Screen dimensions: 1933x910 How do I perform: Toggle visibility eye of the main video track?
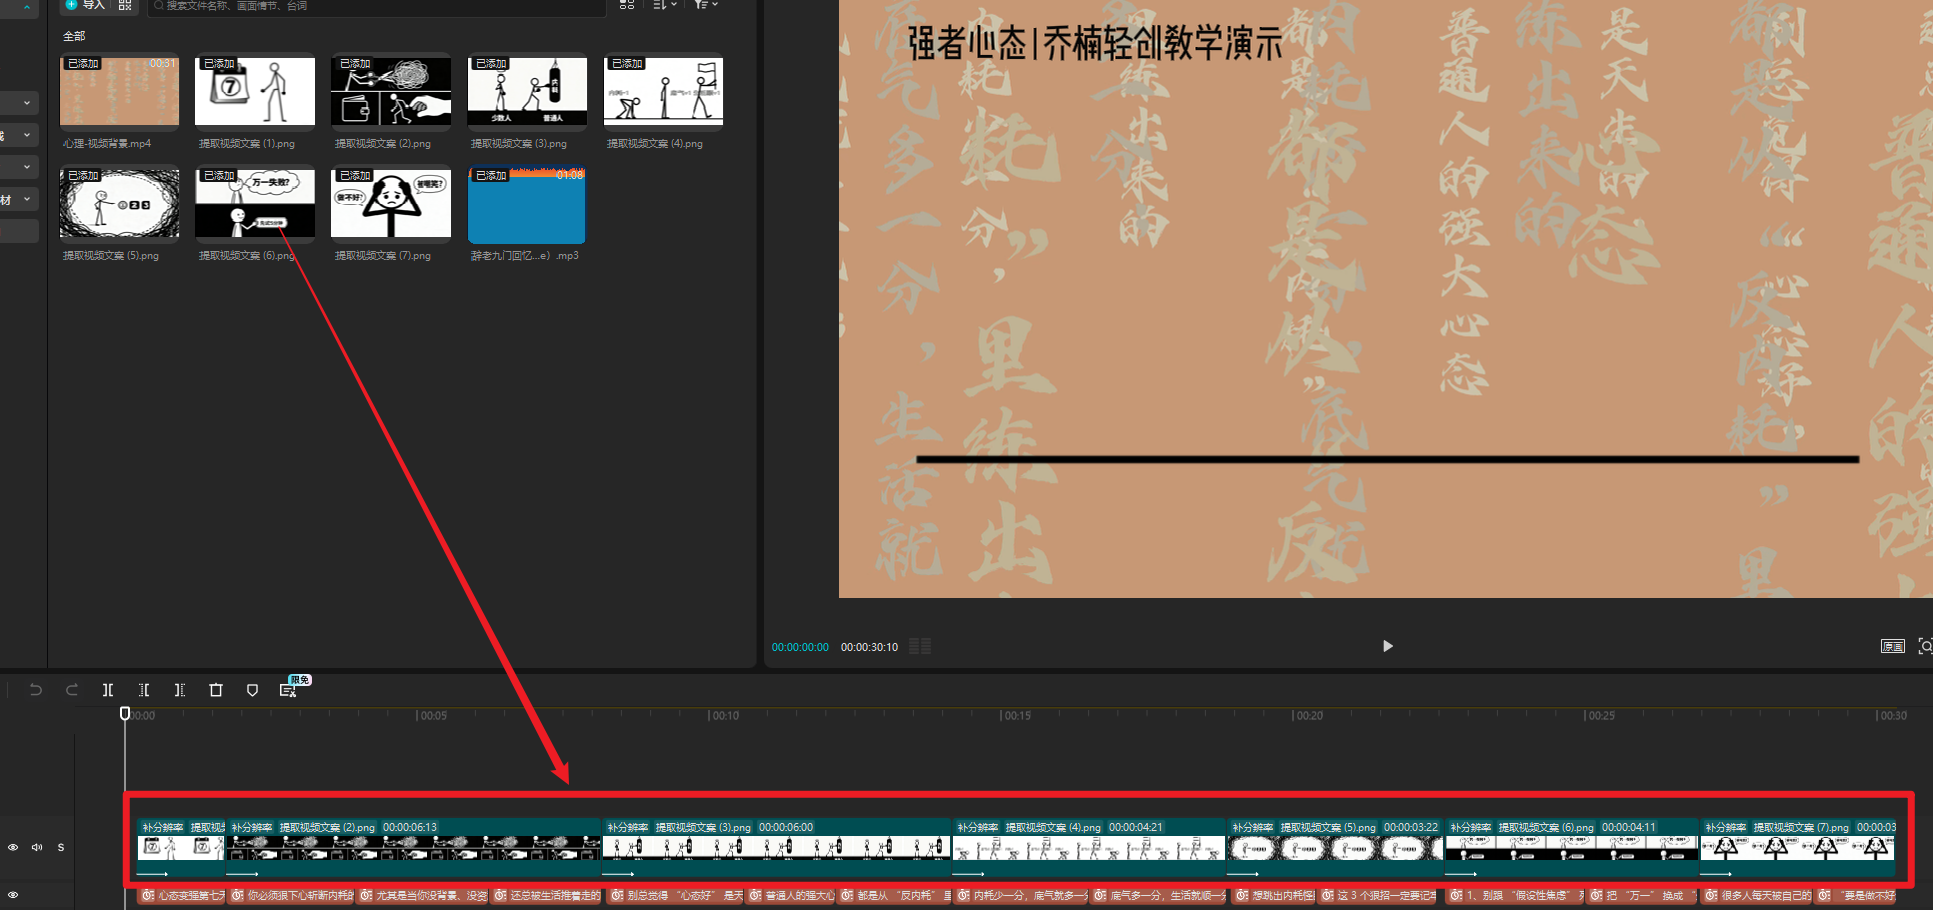(13, 847)
